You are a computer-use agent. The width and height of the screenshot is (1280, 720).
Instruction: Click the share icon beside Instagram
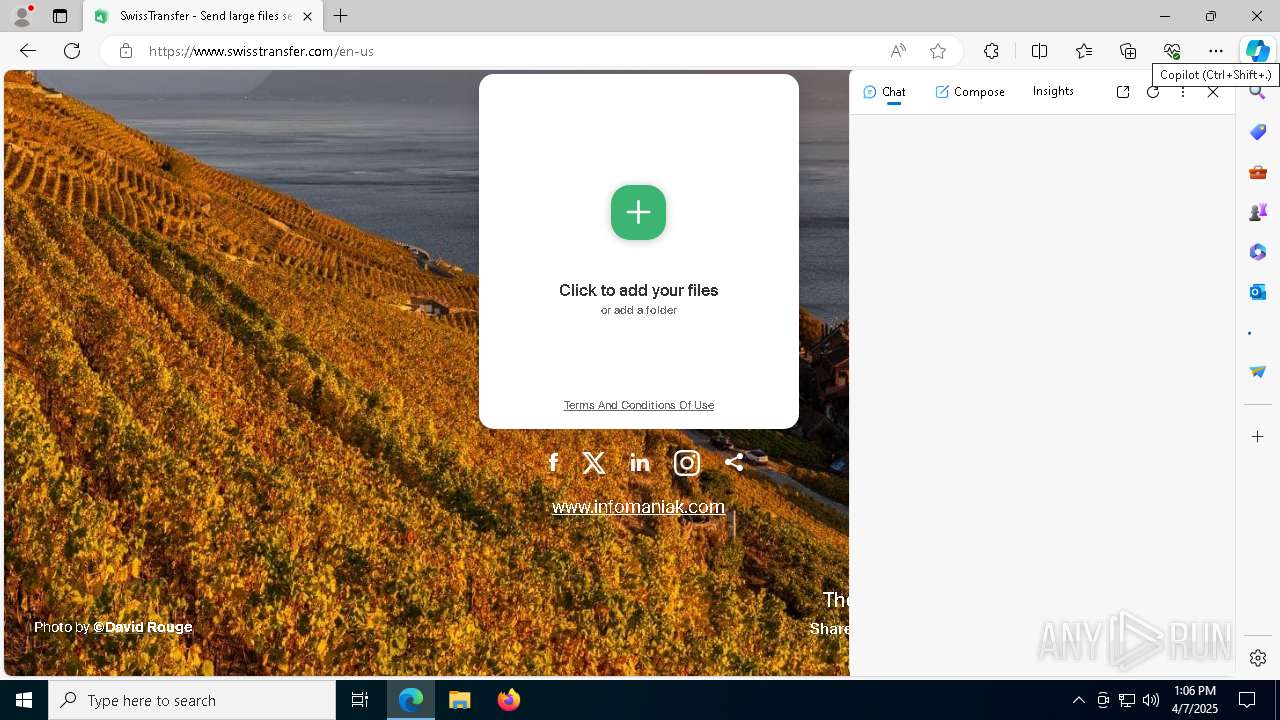pos(734,462)
